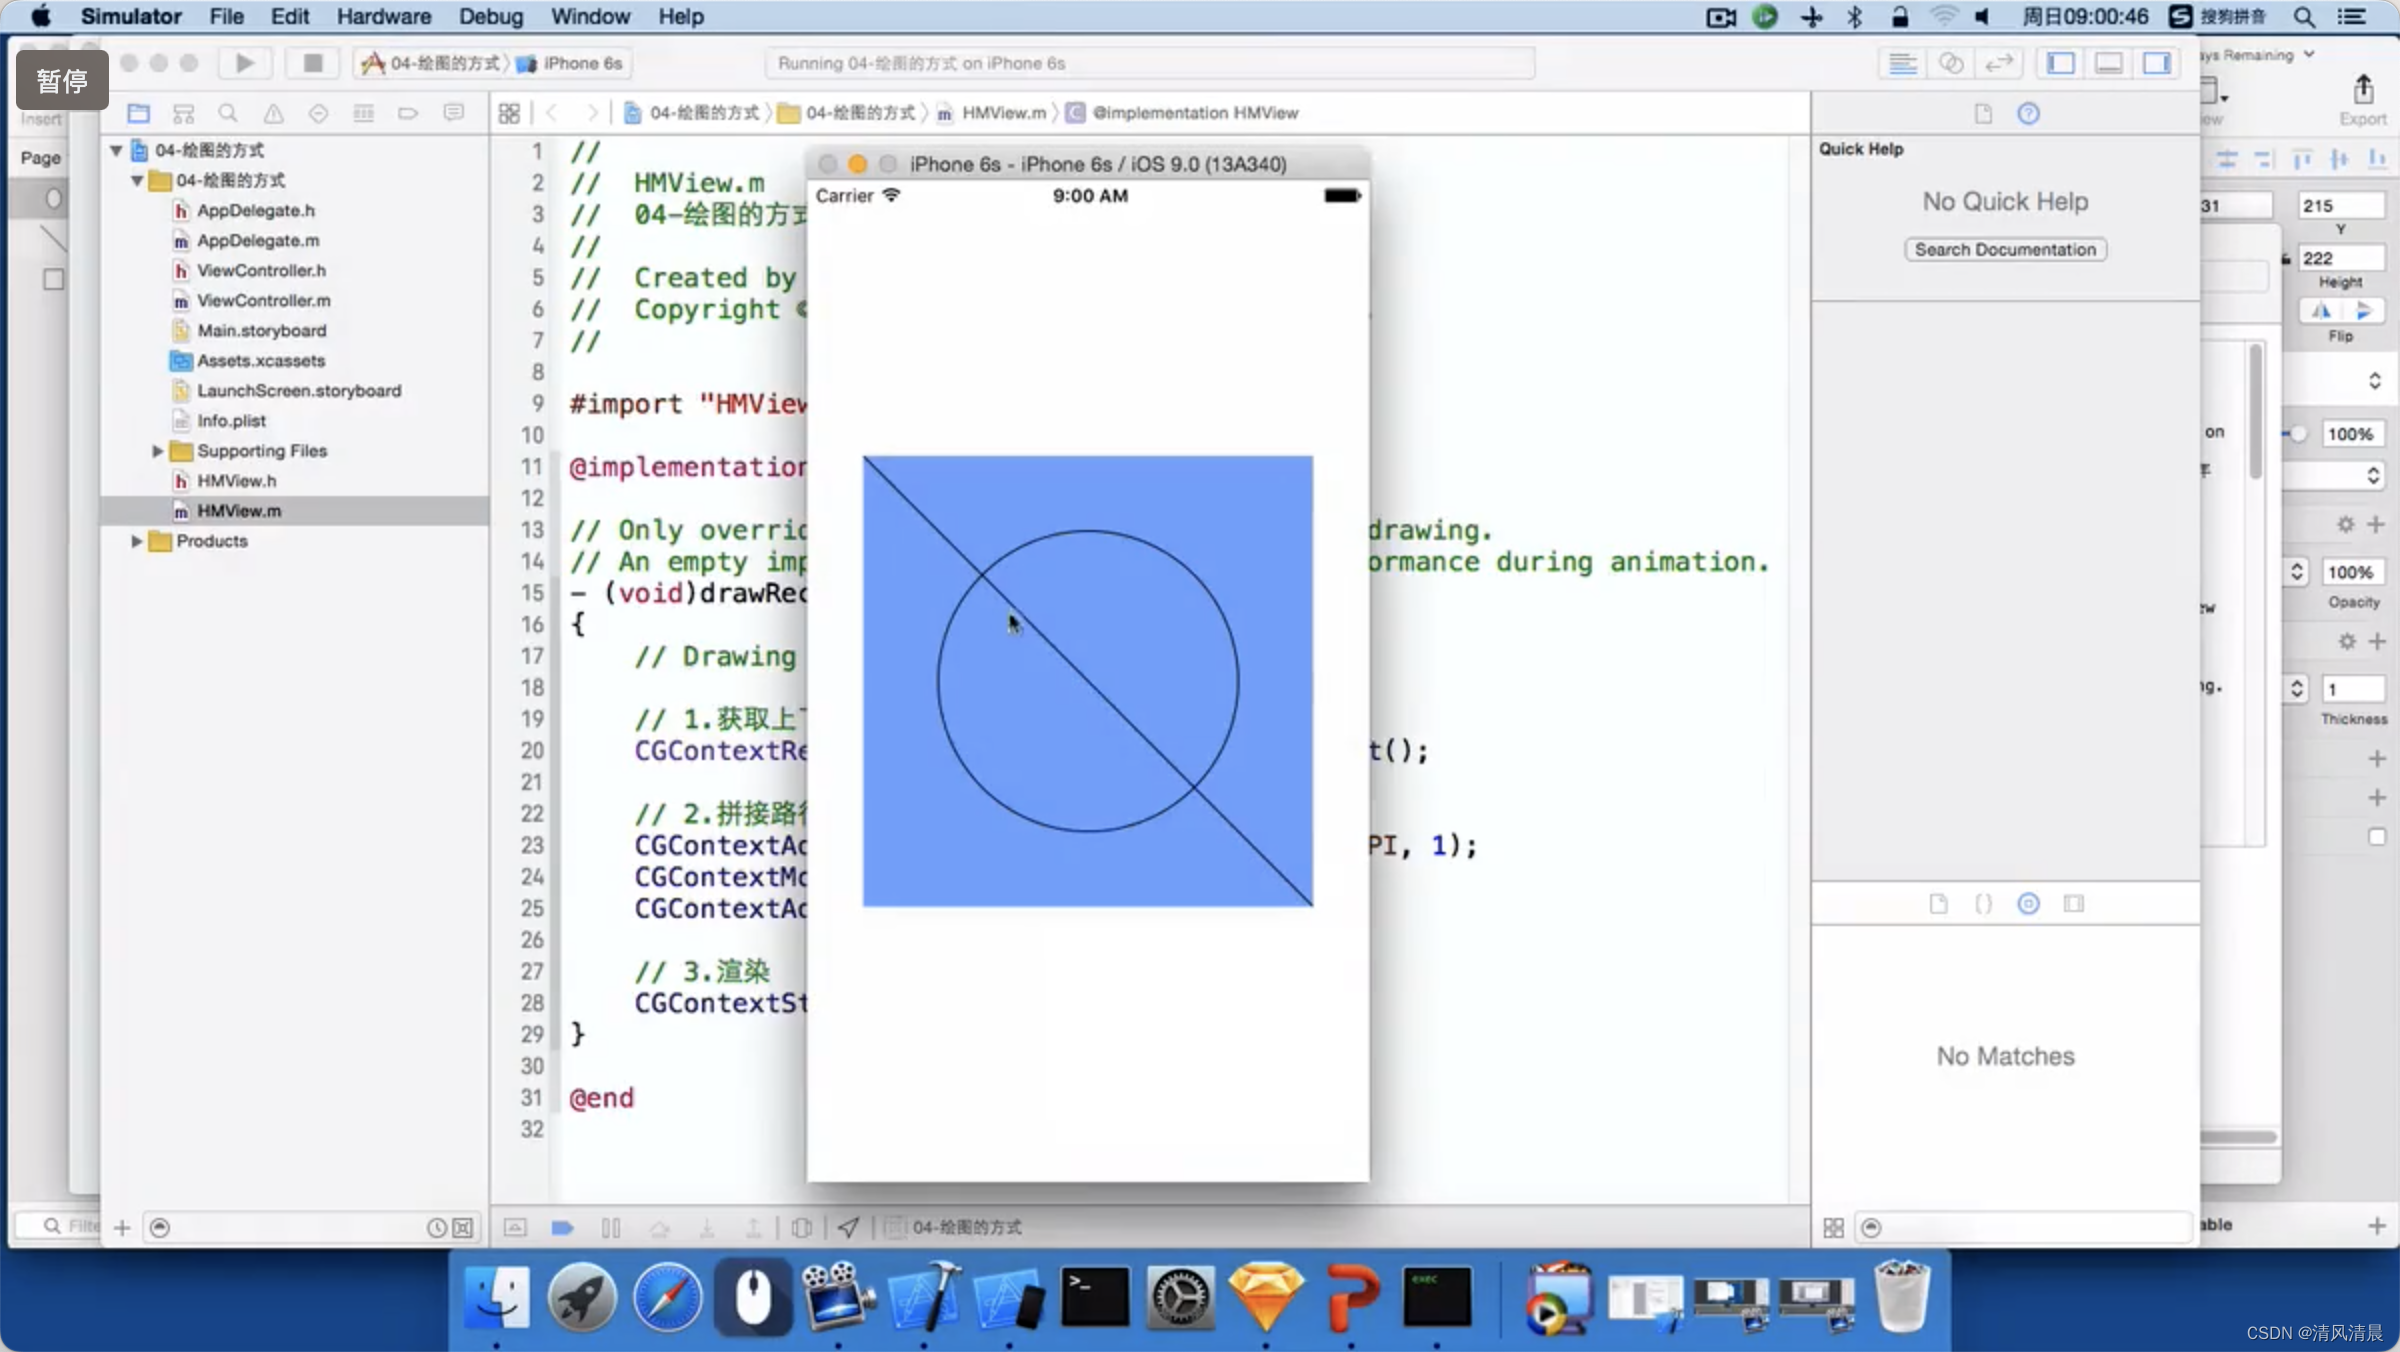This screenshot has height=1352, width=2400.
Task: Click the Simulate location arrow icon
Action: pos(848,1227)
